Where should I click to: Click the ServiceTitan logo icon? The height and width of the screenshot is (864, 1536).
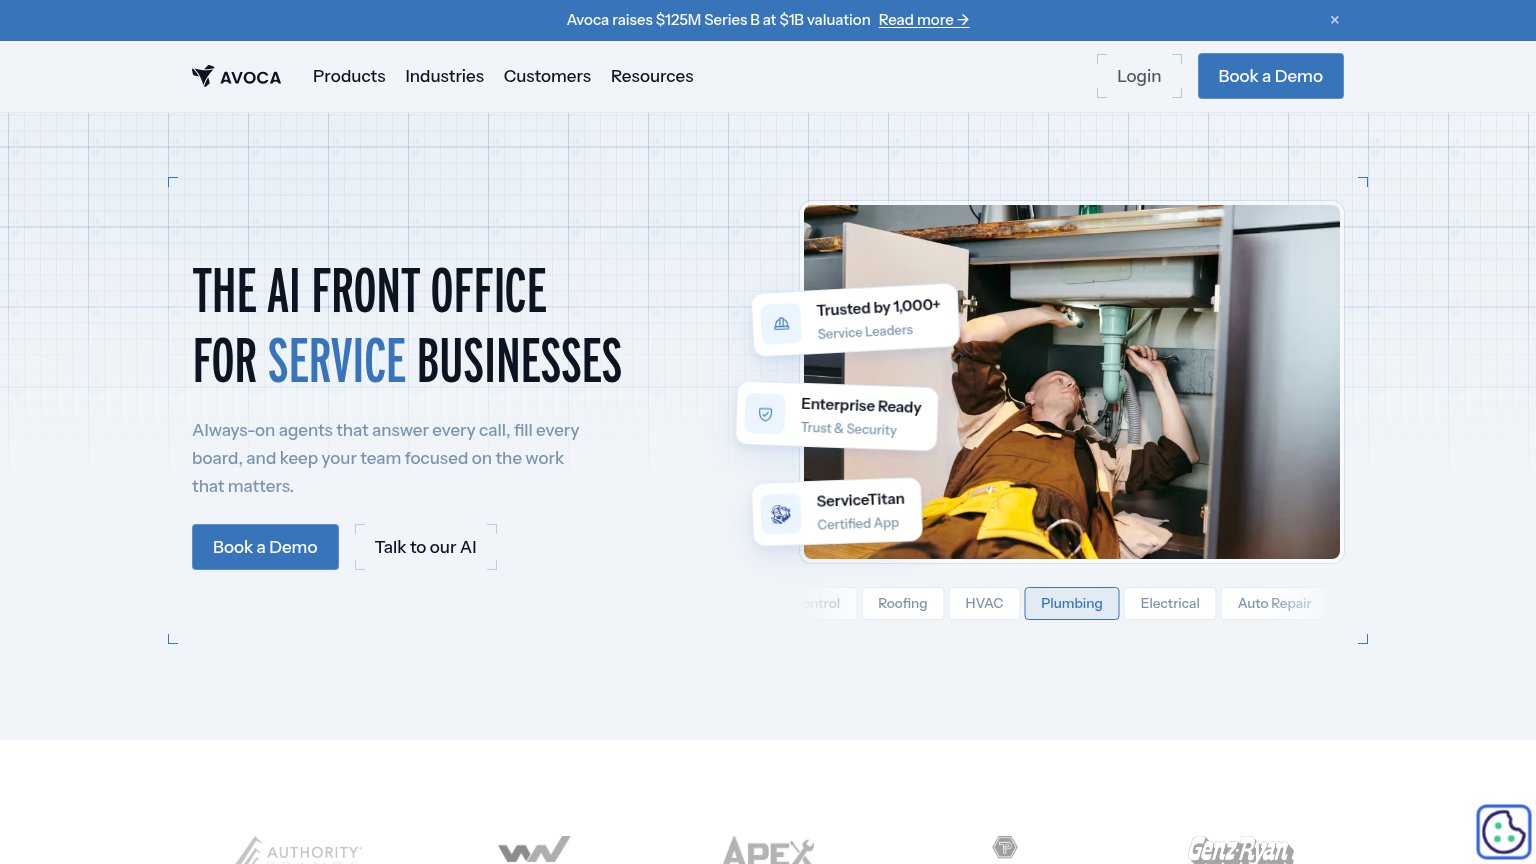[x=781, y=514]
